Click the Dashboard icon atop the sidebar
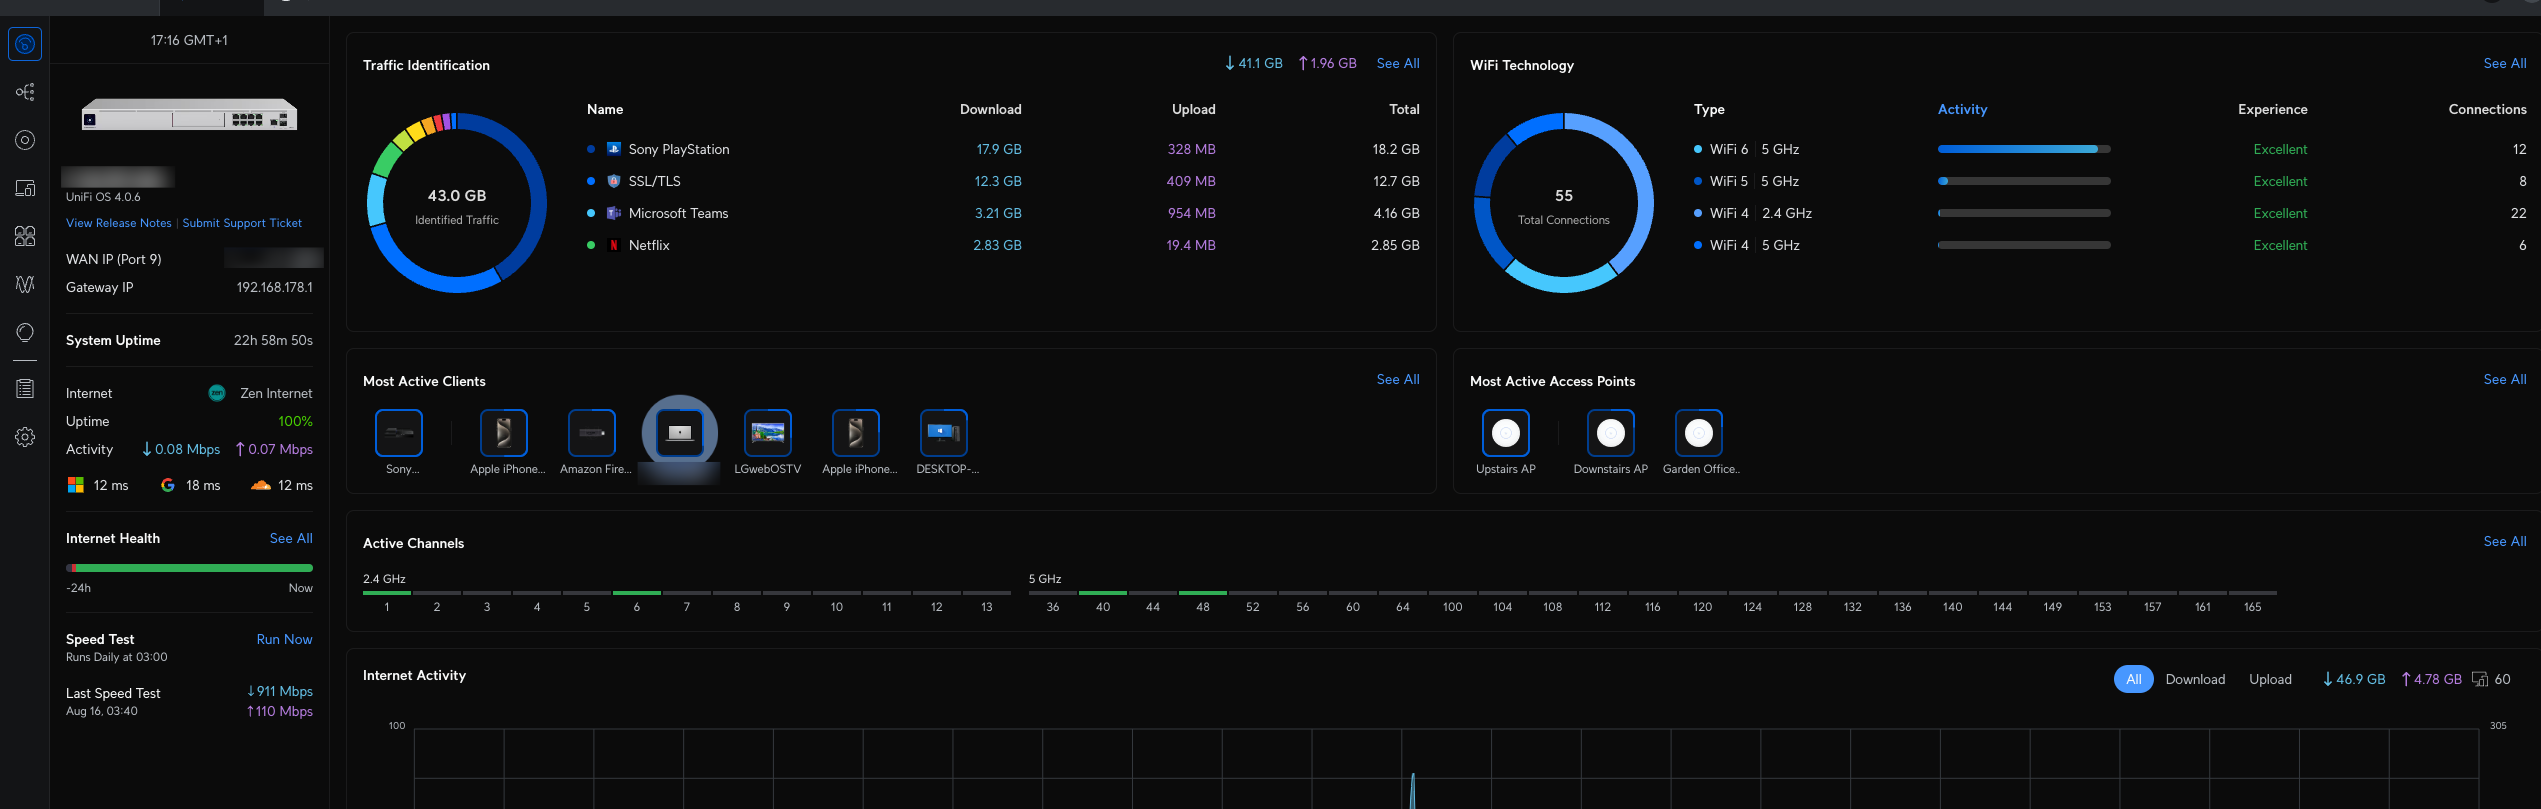The height and width of the screenshot is (809, 2541). point(25,44)
